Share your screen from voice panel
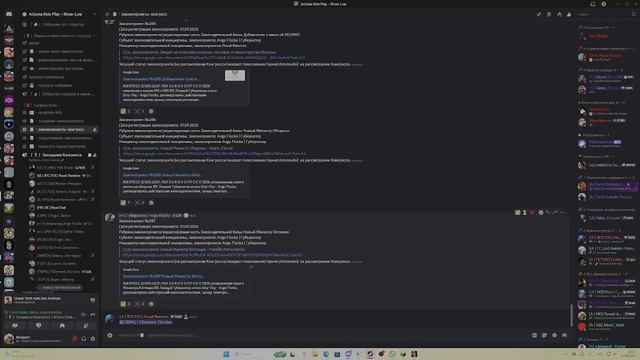 click(38, 326)
